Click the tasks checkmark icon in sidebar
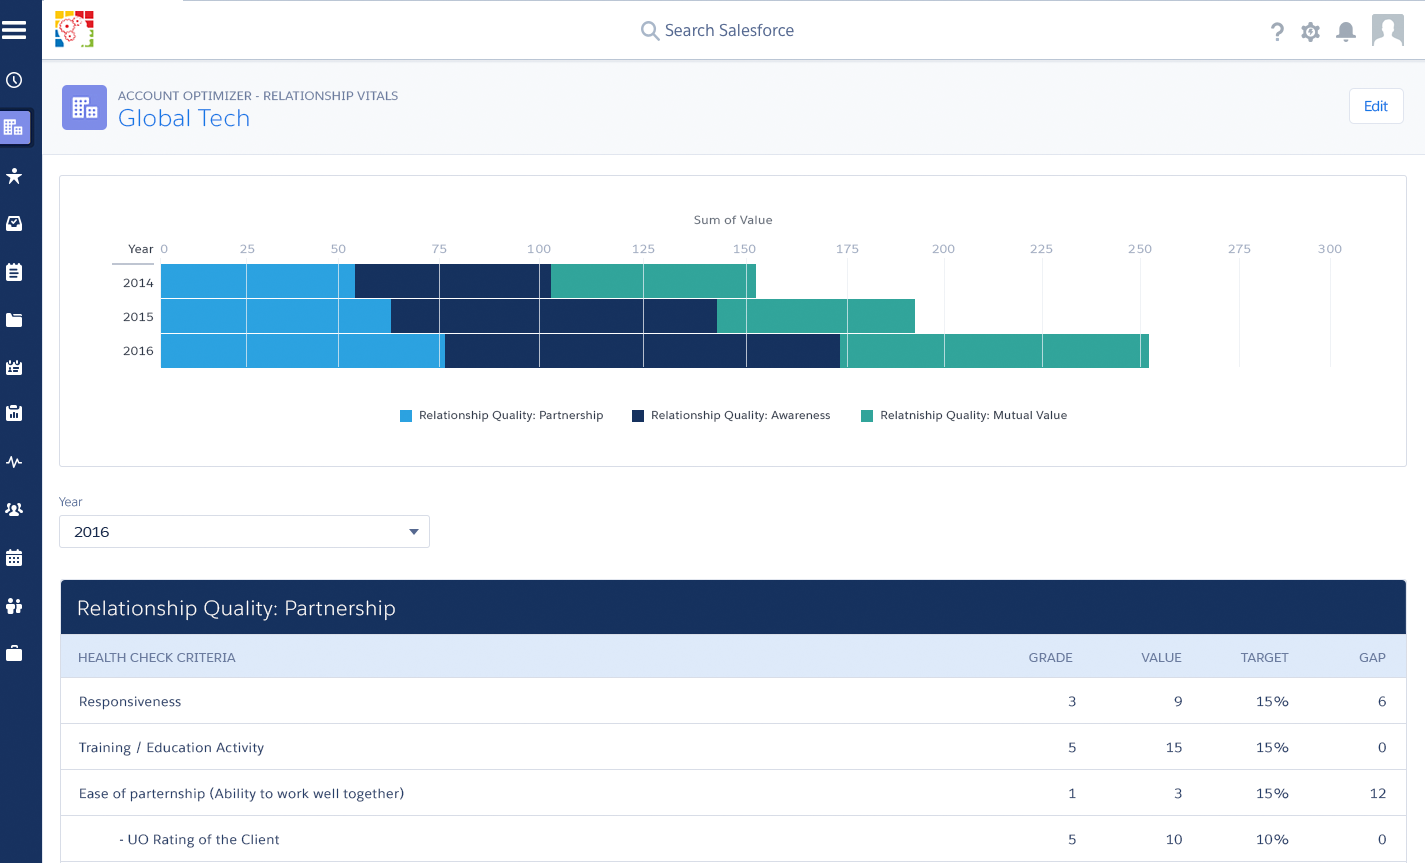The width and height of the screenshot is (1425, 863). 15,223
